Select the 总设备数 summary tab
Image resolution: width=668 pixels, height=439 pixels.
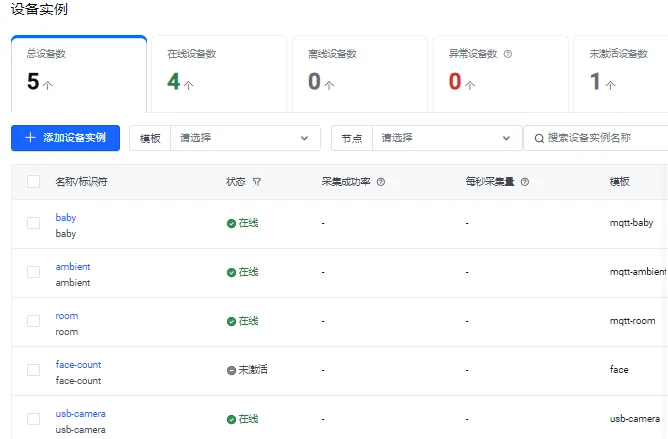pos(79,74)
